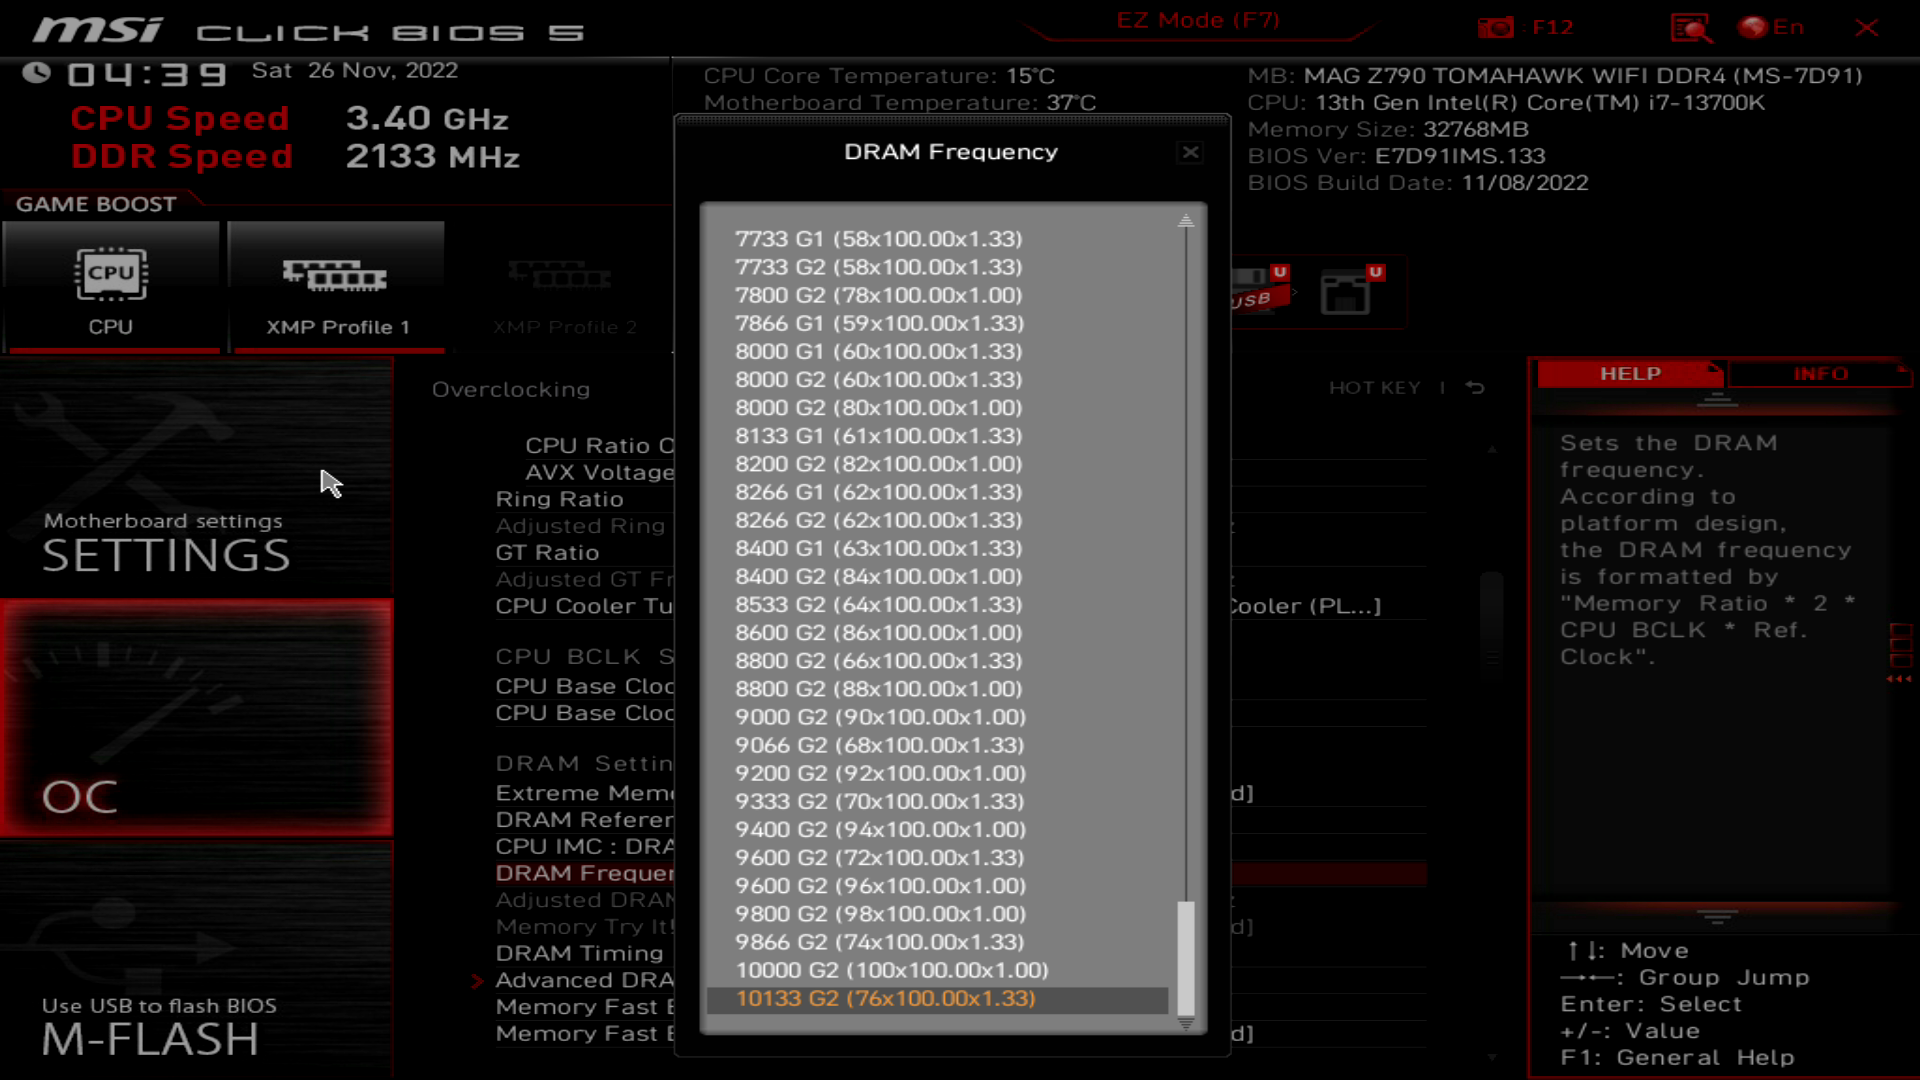Select 10133 G2 highlighted frequency entry
This screenshot has height=1080, width=1920.
pos(884,998)
